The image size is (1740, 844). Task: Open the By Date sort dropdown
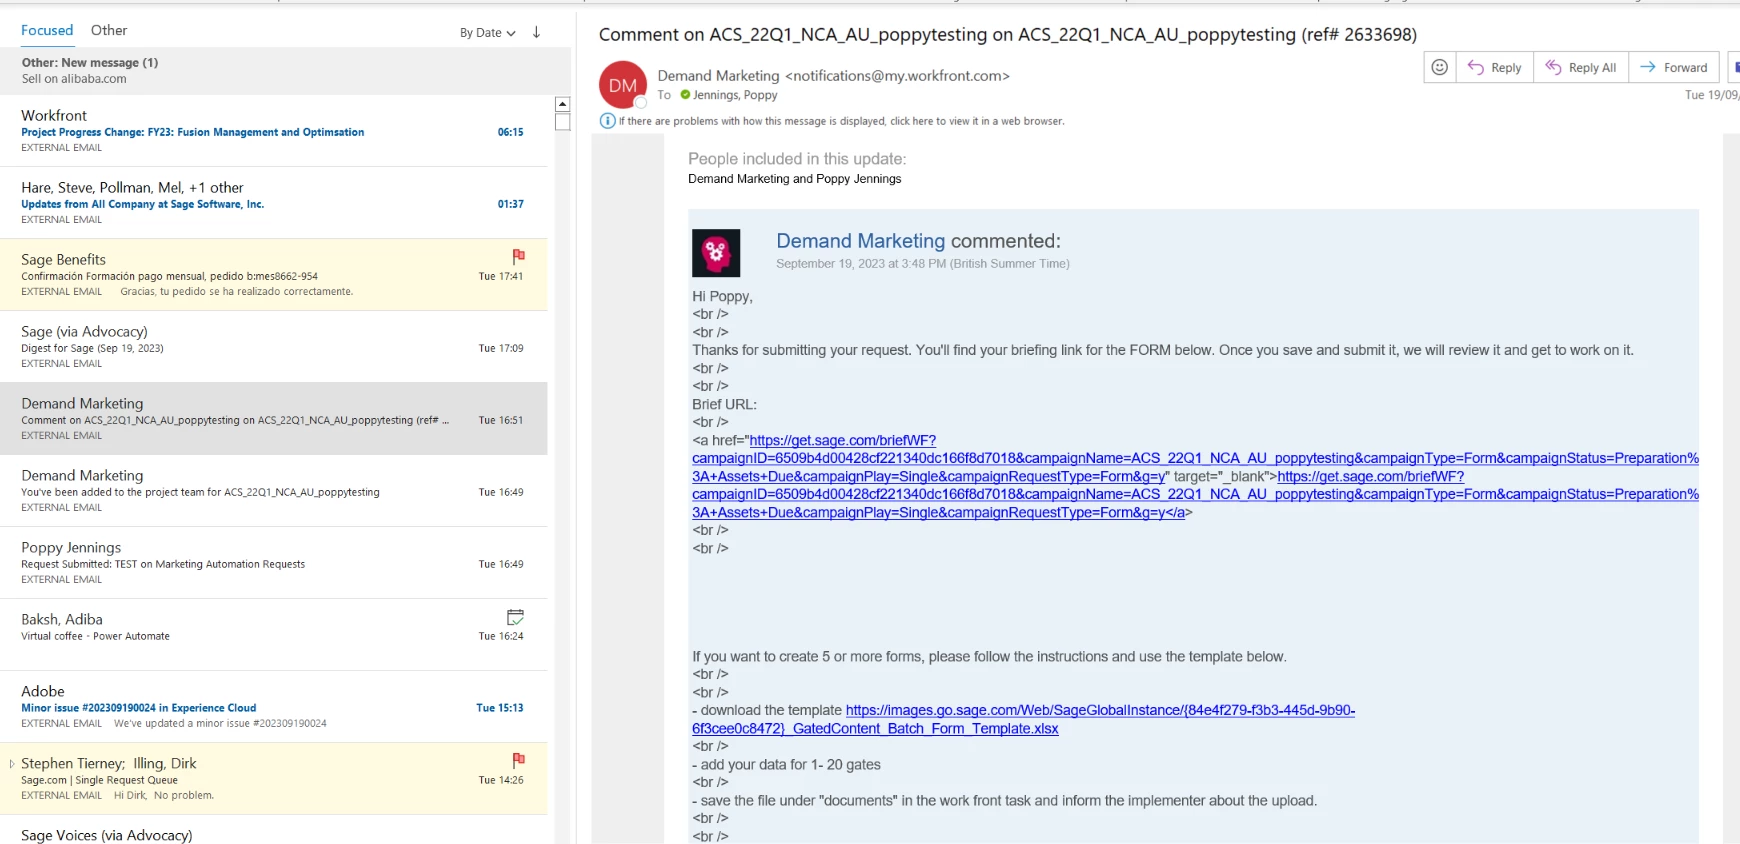[x=487, y=33]
